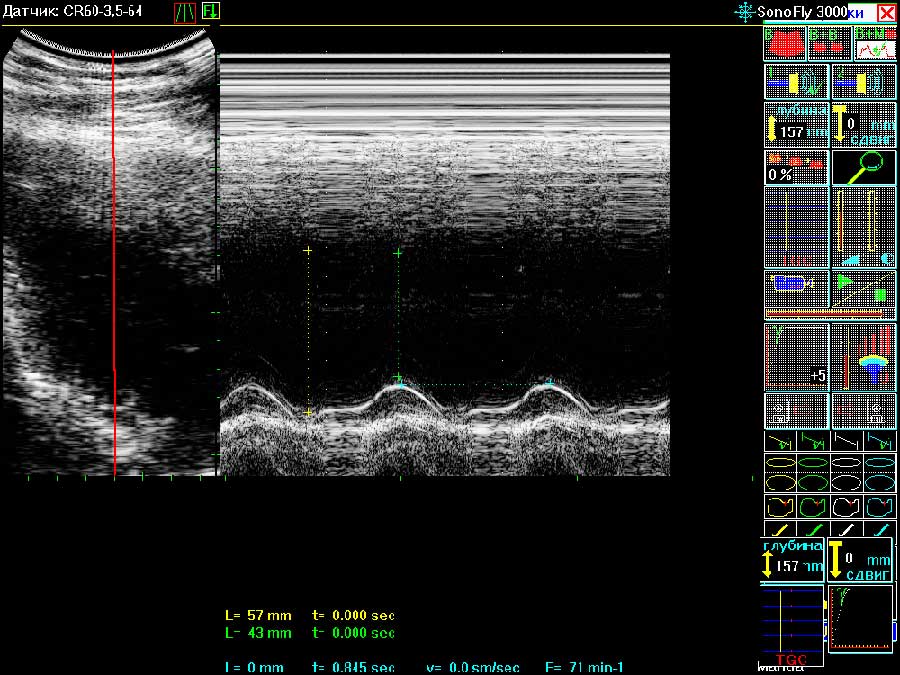Select the B-mode imaging button
Image resolution: width=900 pixels, height=675 pixels.
(x=785, y=43)
